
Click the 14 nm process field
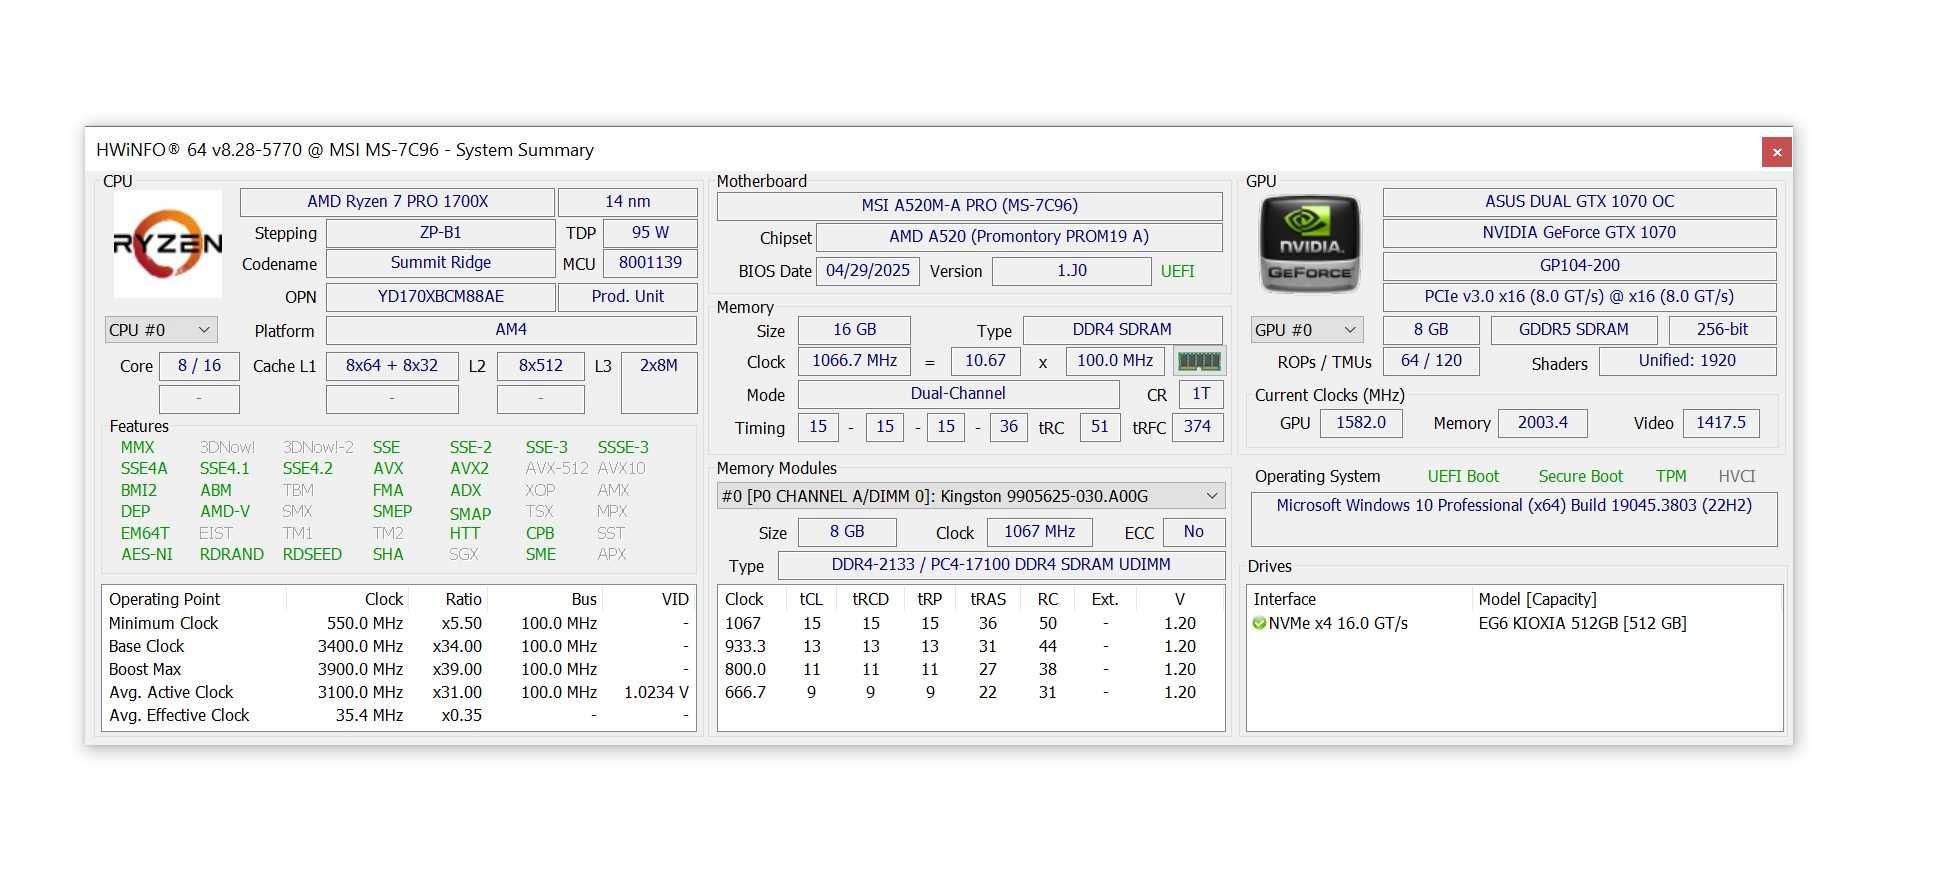627,202
